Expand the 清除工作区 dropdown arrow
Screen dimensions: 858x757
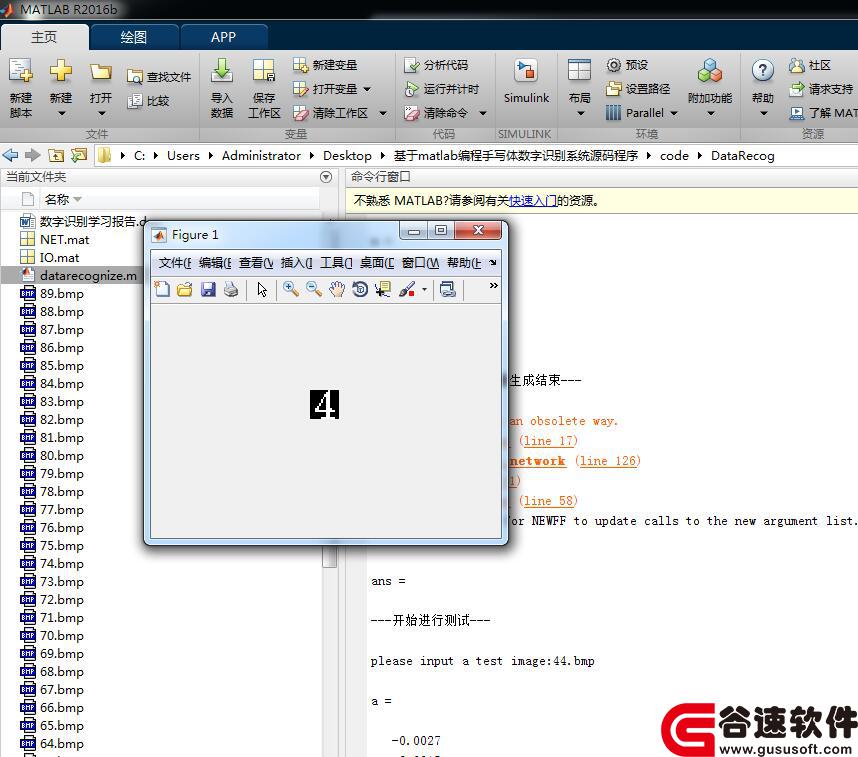(x=383, y=113)
